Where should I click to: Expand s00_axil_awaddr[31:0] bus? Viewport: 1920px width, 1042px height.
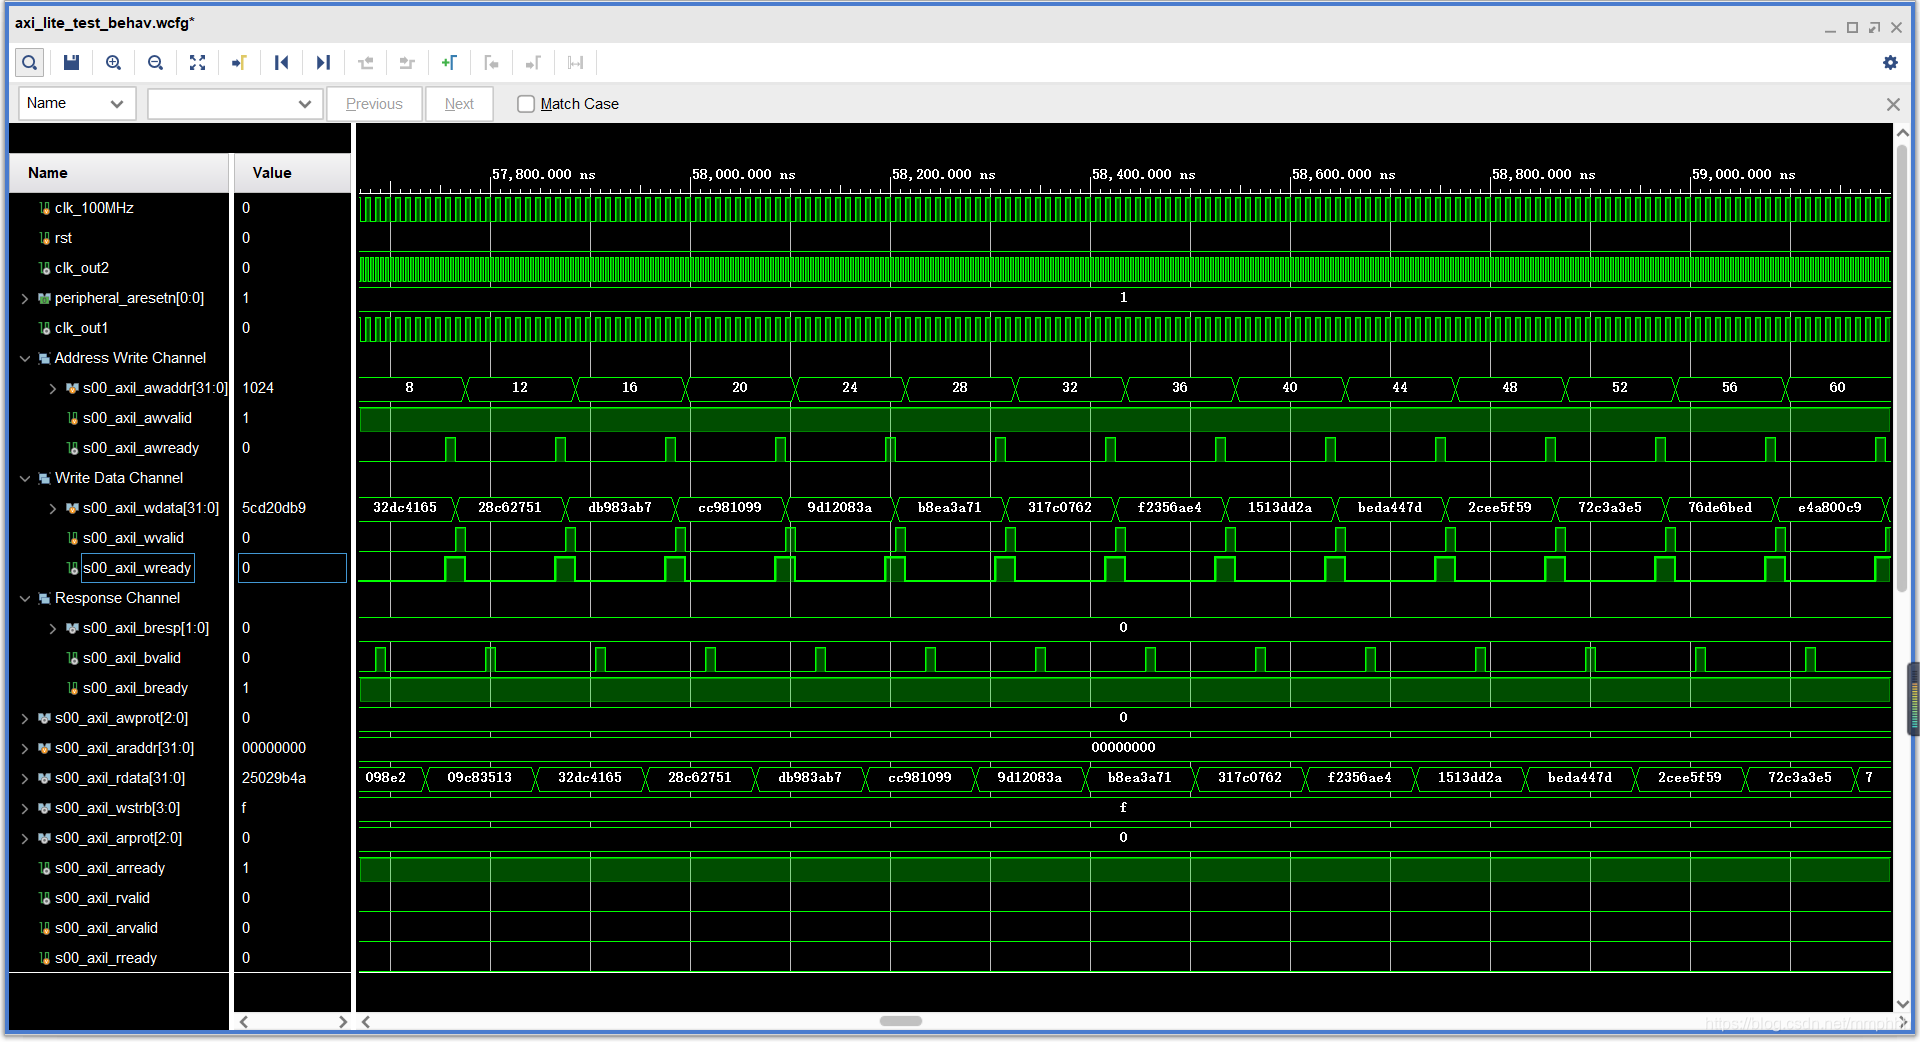[x=53, y=388]
